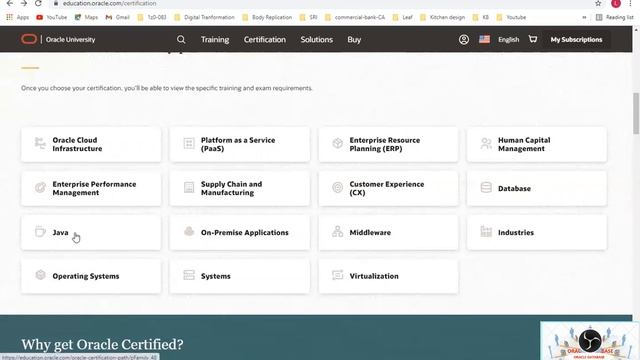Click the On-Premise Applications cloud icon

[x=189, y=231]
